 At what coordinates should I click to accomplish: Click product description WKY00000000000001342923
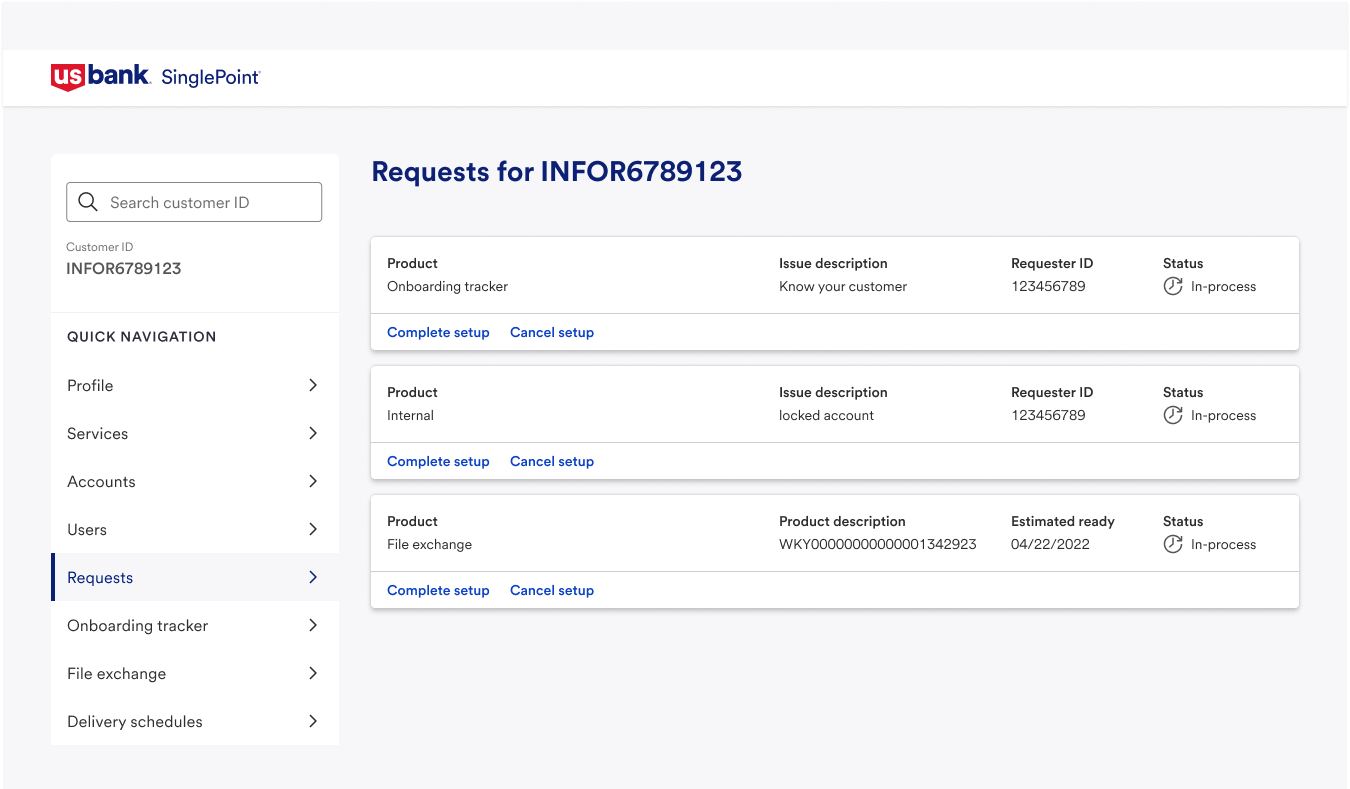(878, 544)
